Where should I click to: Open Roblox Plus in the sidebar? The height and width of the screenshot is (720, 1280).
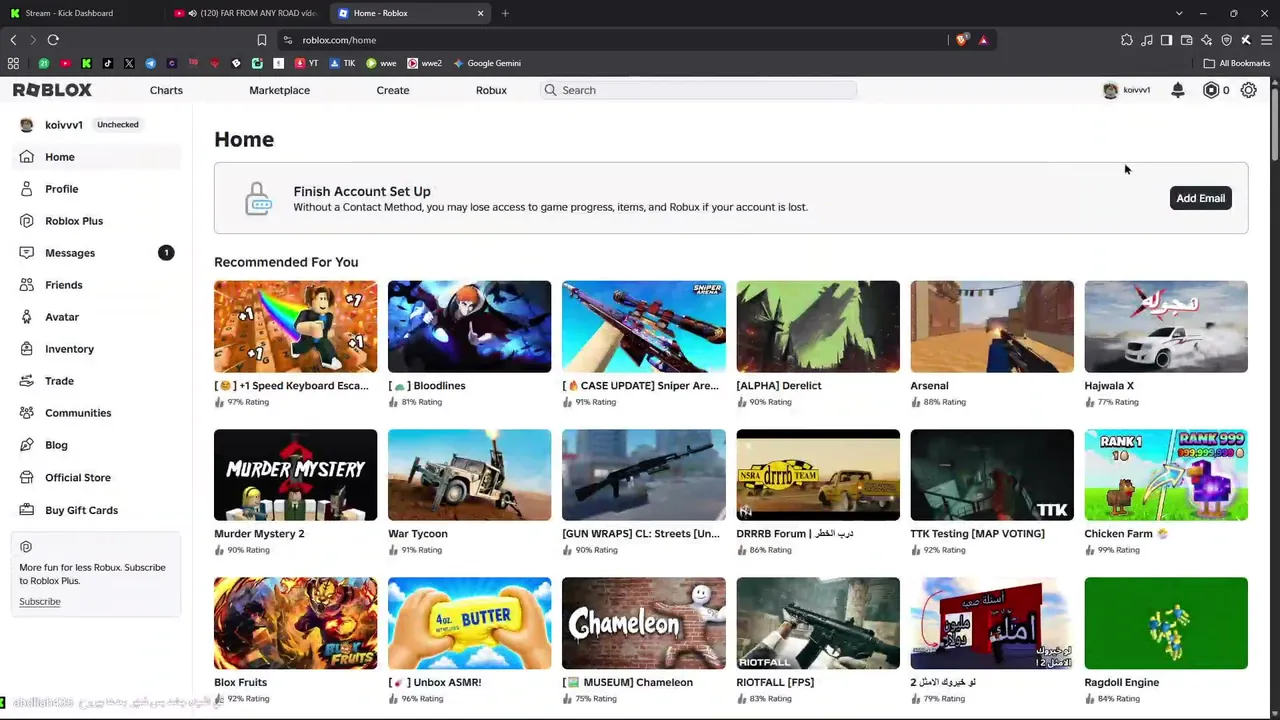96,221
